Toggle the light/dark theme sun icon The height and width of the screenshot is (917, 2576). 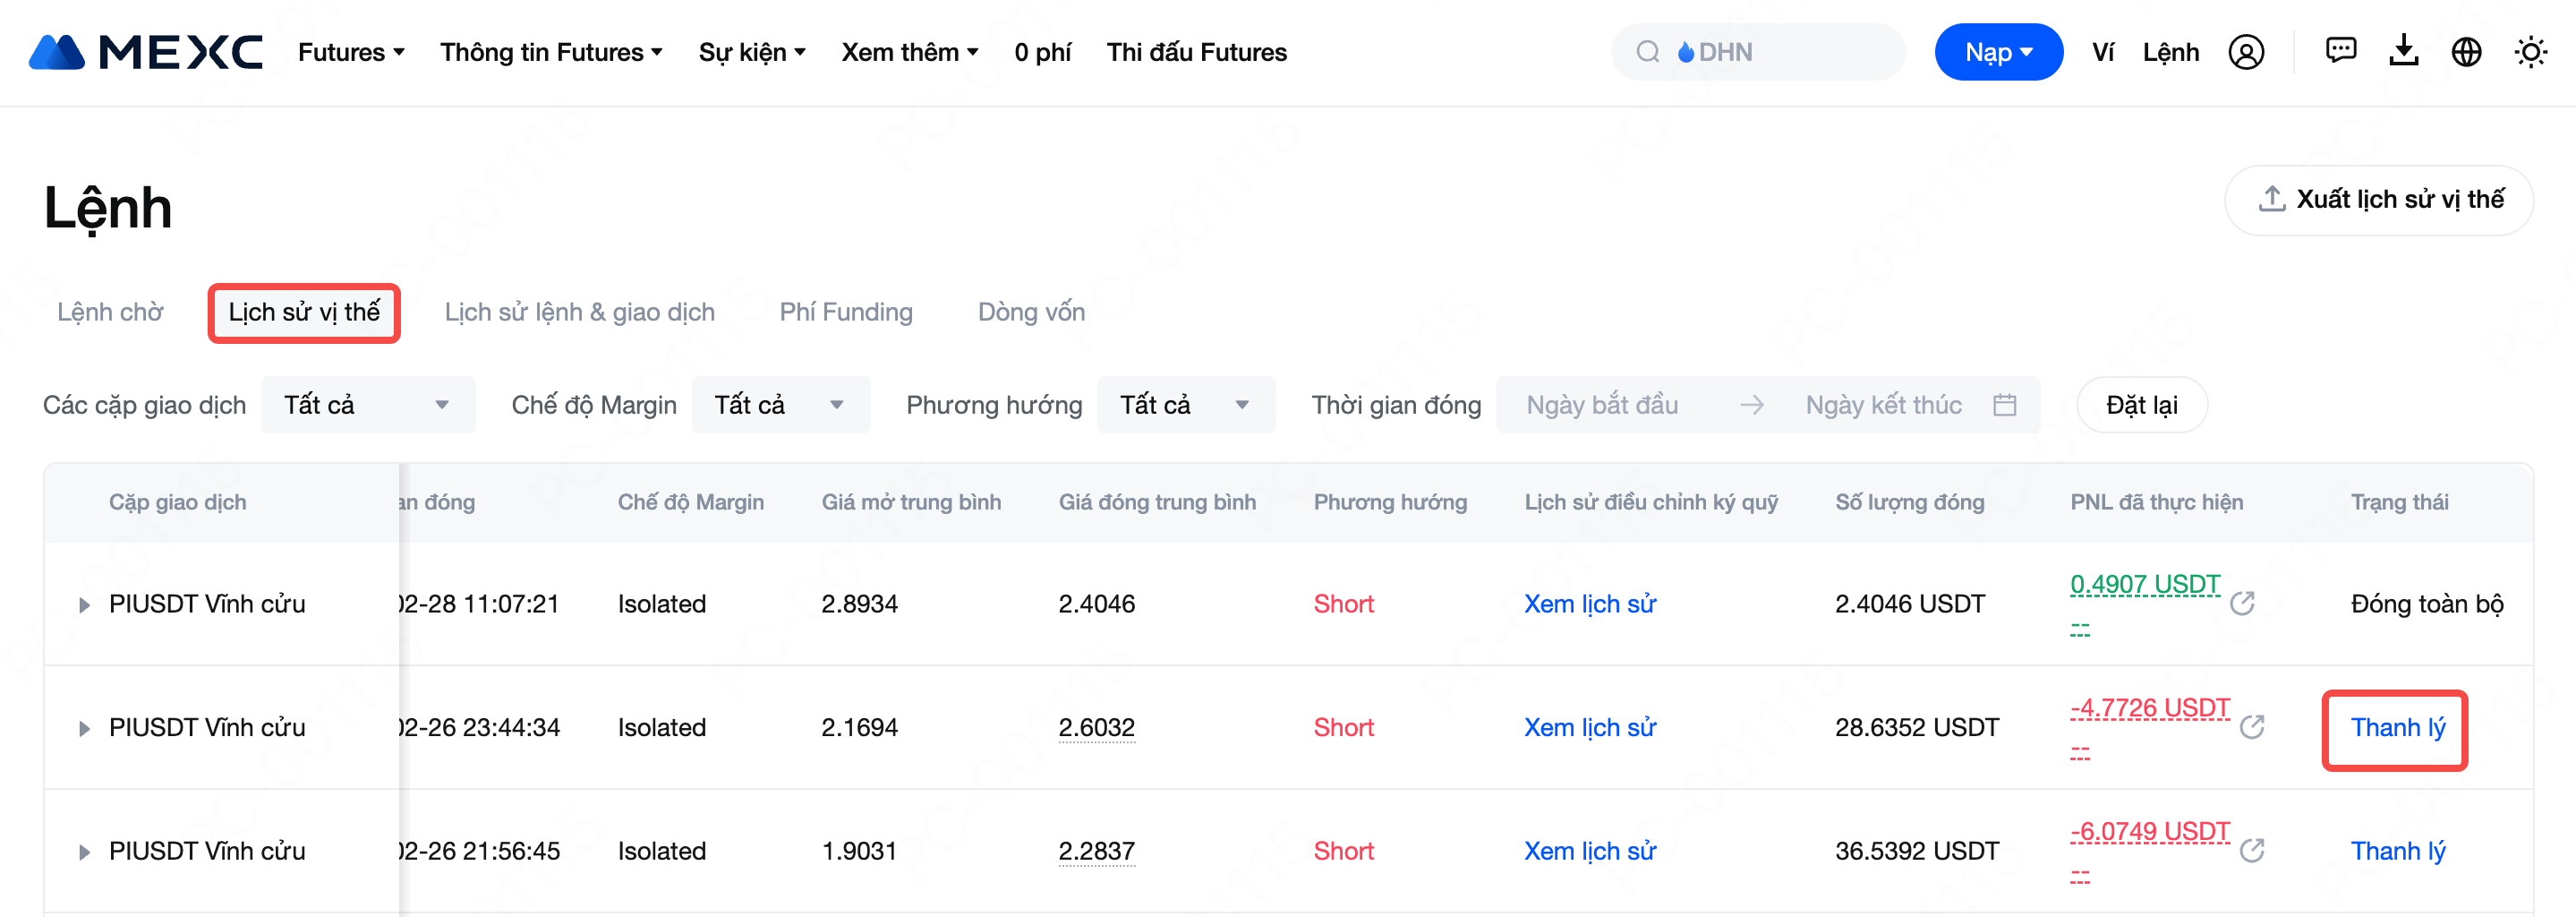[x=2530, y=52]
